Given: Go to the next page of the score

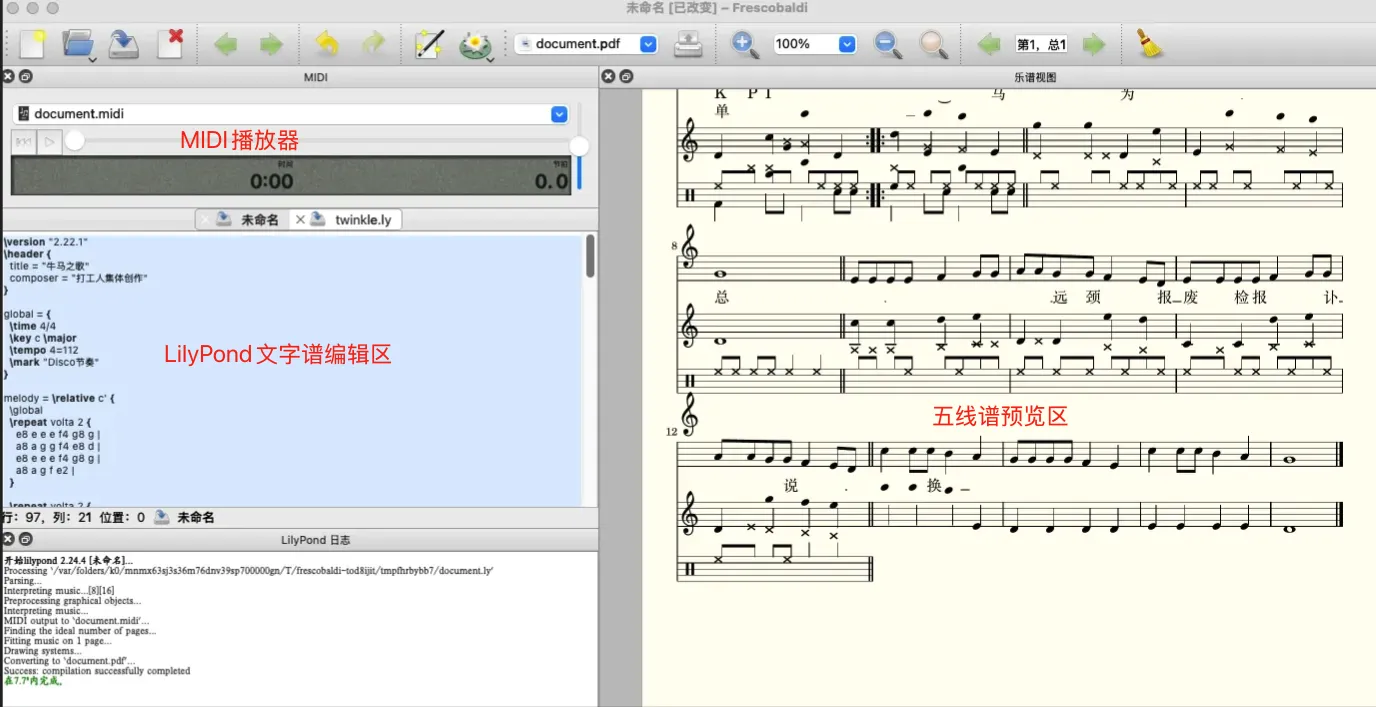Looking at the screenshot, I should (1094, 44).
